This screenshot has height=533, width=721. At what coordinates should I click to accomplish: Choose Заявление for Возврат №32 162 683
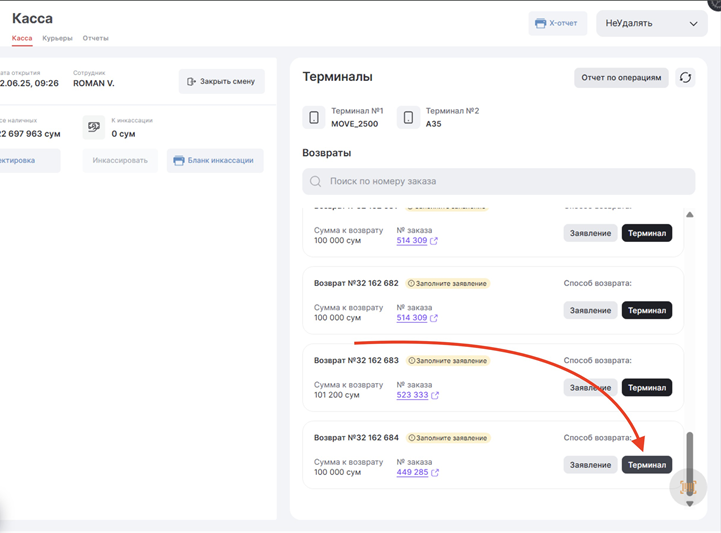tap(590, 388)
